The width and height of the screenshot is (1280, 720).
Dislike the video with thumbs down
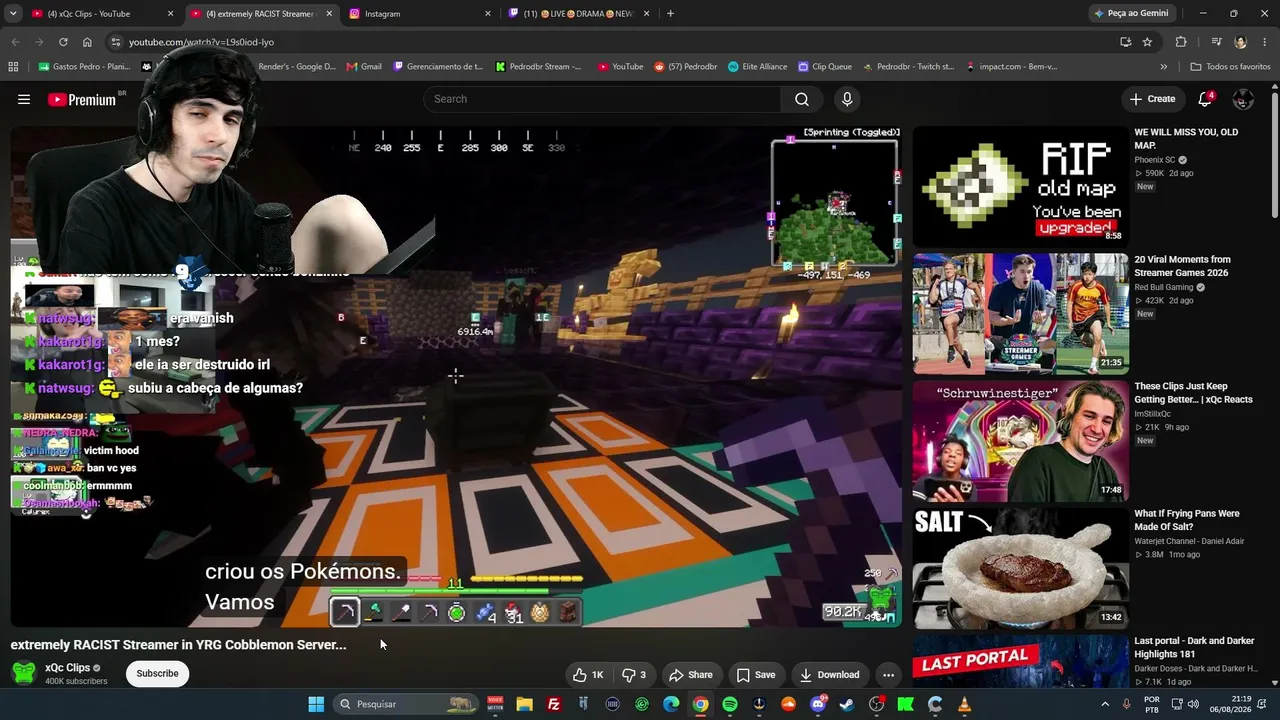tap(634, 675)
